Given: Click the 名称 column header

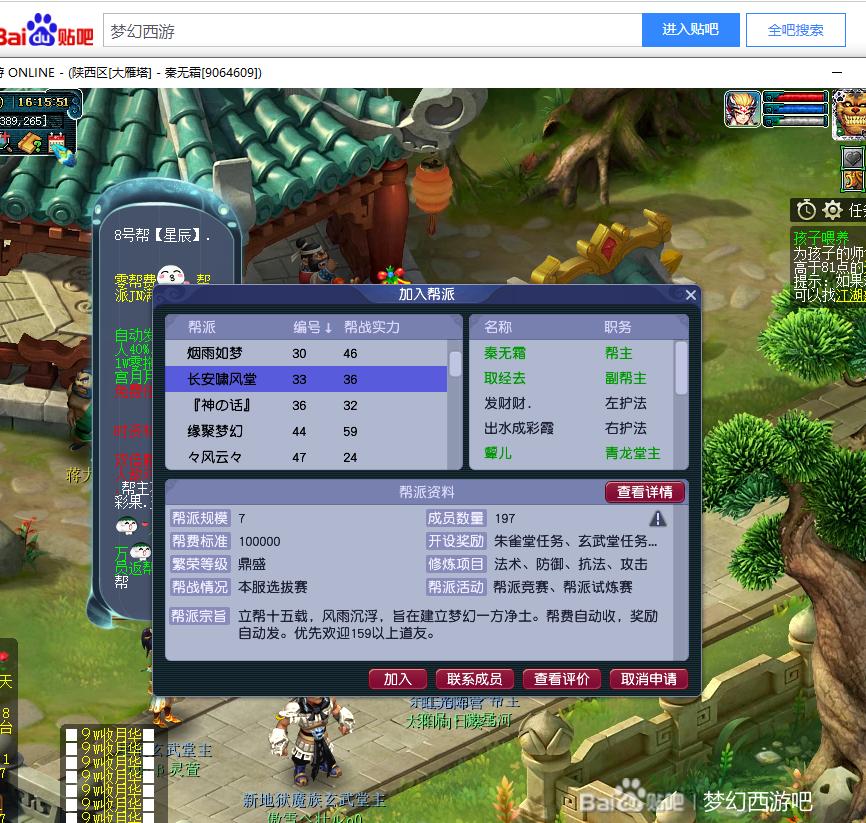Looking at the screenshot, I should click(498, 328).
